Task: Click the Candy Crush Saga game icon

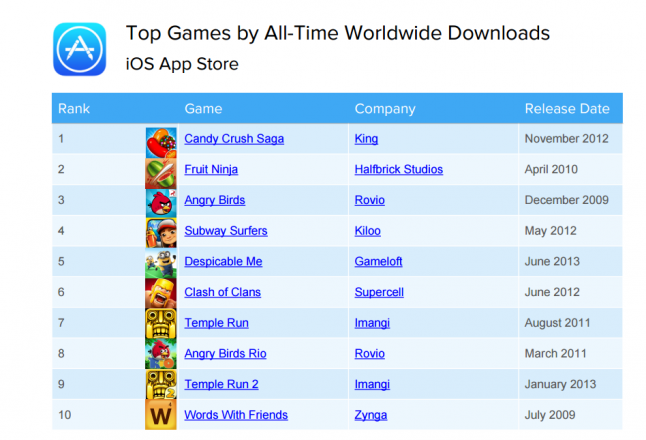Action: pos(161,140)
